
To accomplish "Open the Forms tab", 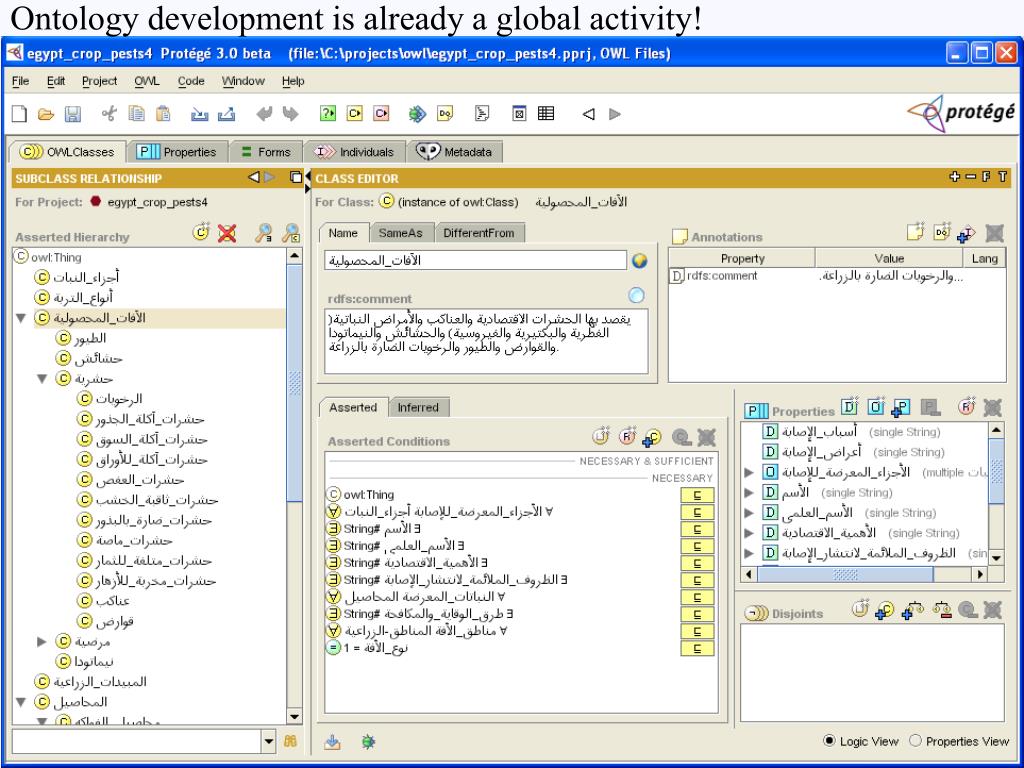I will [x=266, y=152].
